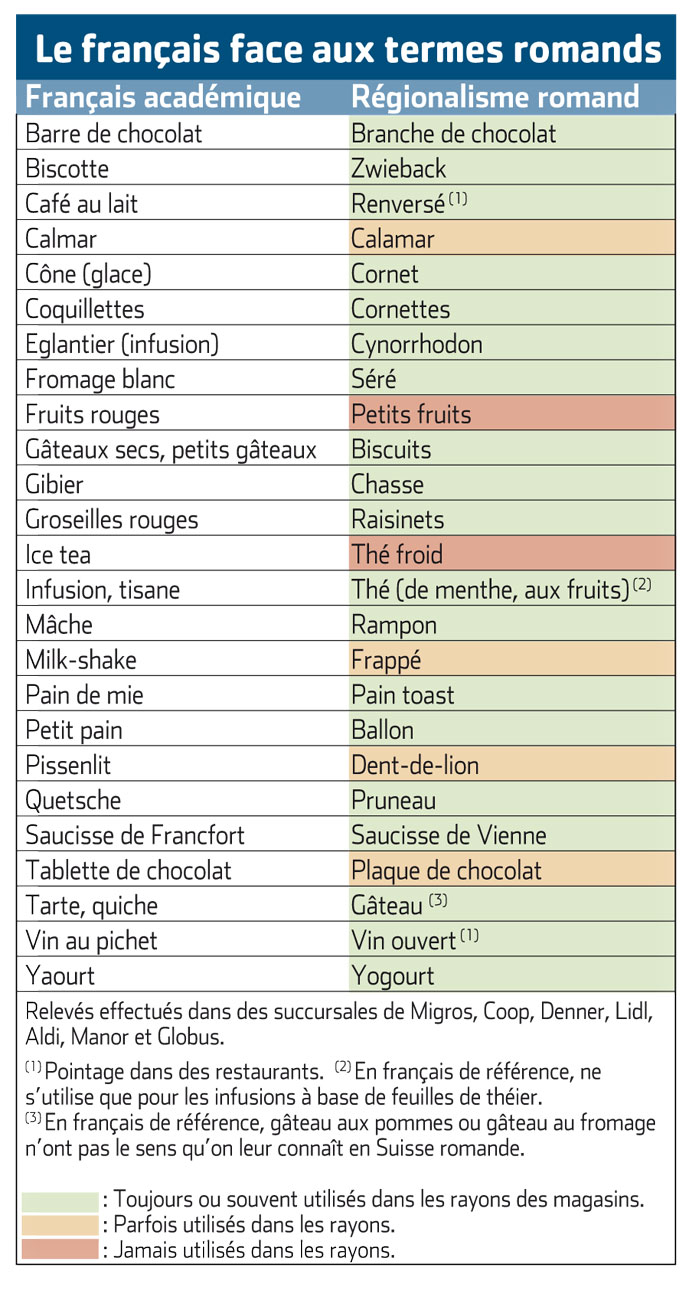Click the 'Zwieback' cell
The image size is (689, 1300).
click(510, 168)
